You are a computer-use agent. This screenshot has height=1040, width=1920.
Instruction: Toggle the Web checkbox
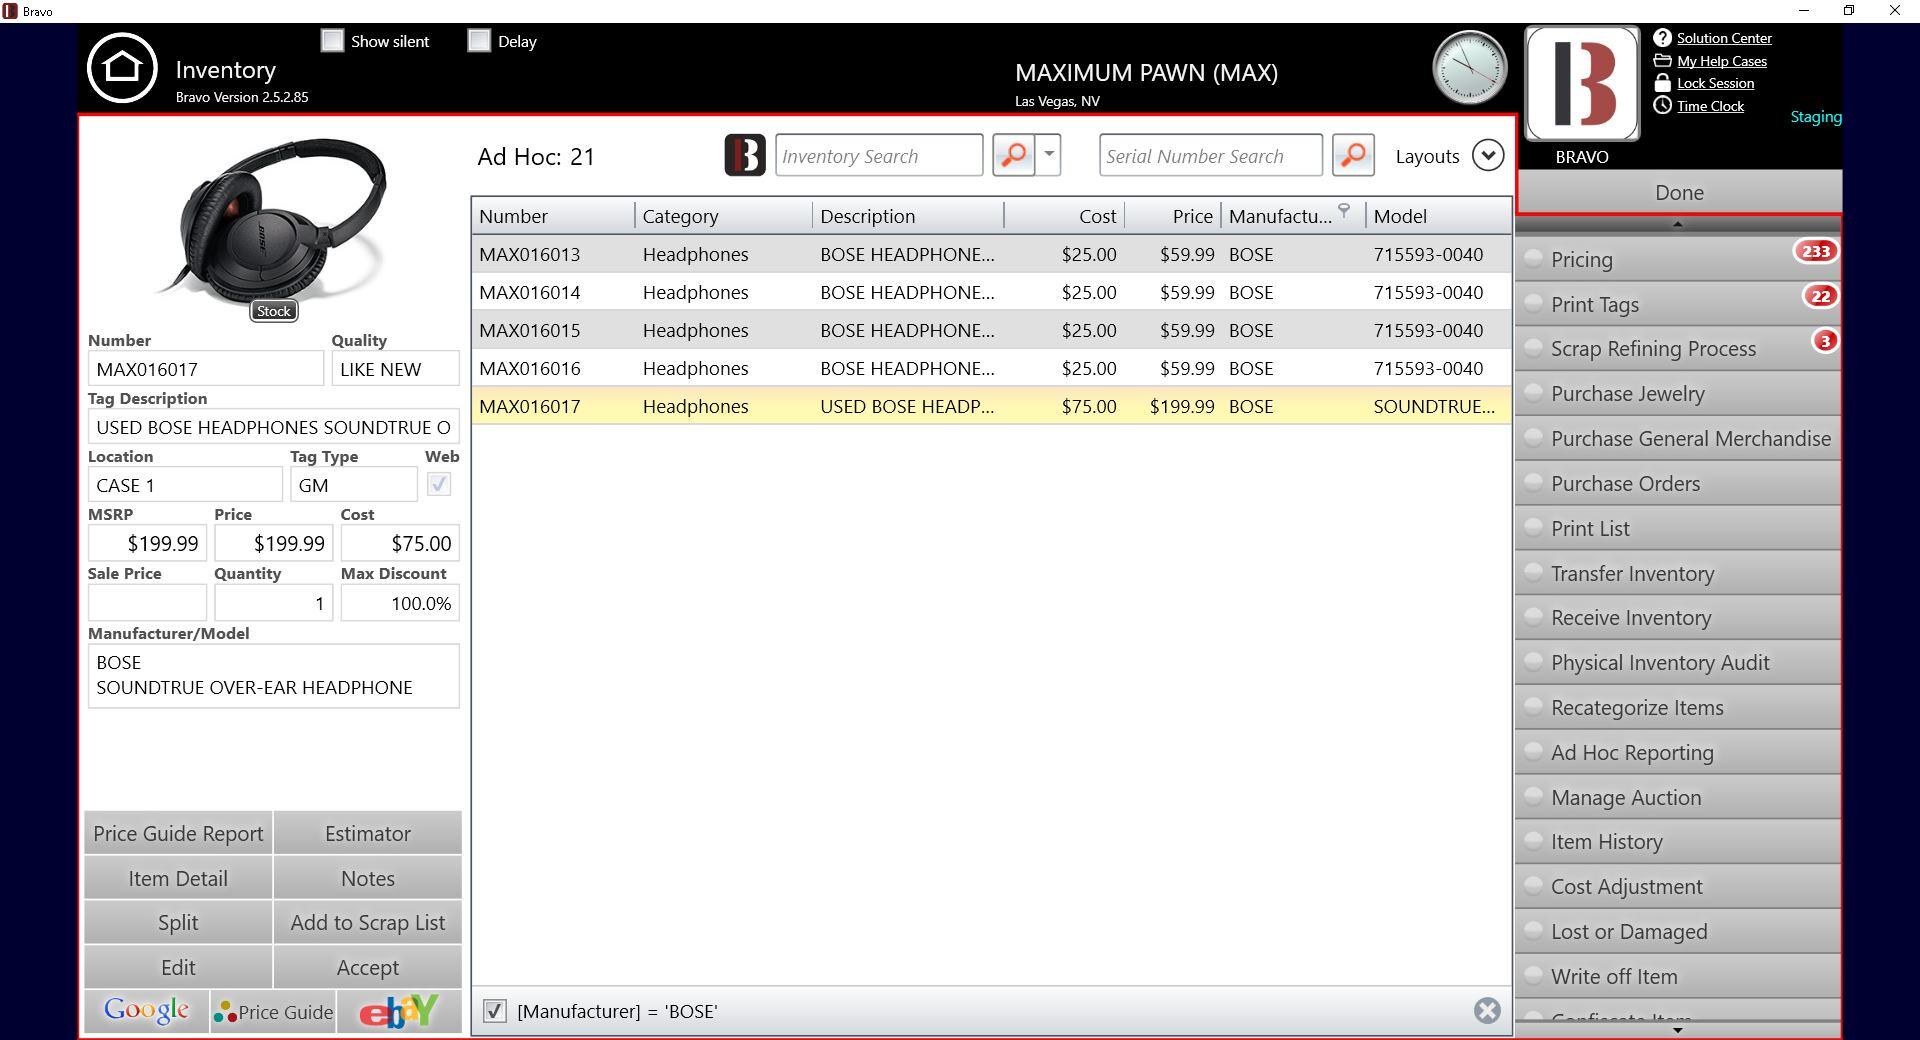(x=438, y=484)
